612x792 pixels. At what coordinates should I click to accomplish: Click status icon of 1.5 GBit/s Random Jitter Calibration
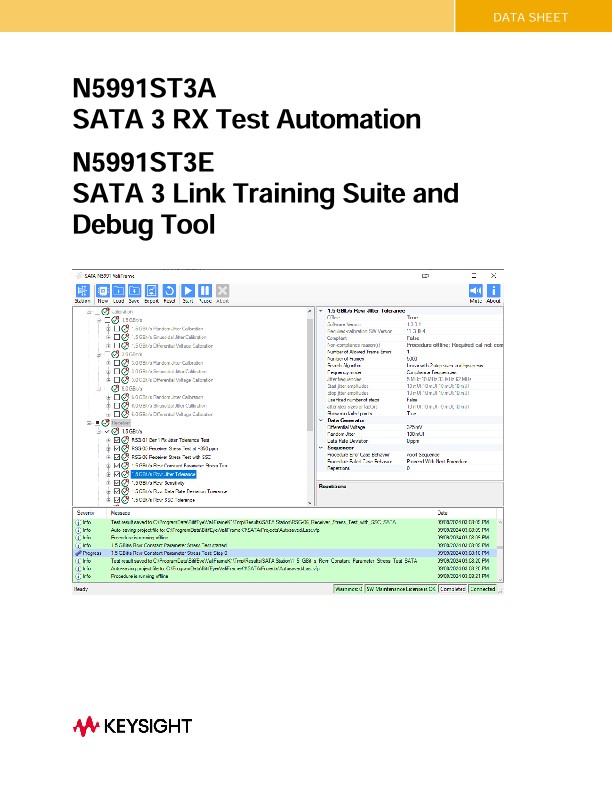point(125,329)
